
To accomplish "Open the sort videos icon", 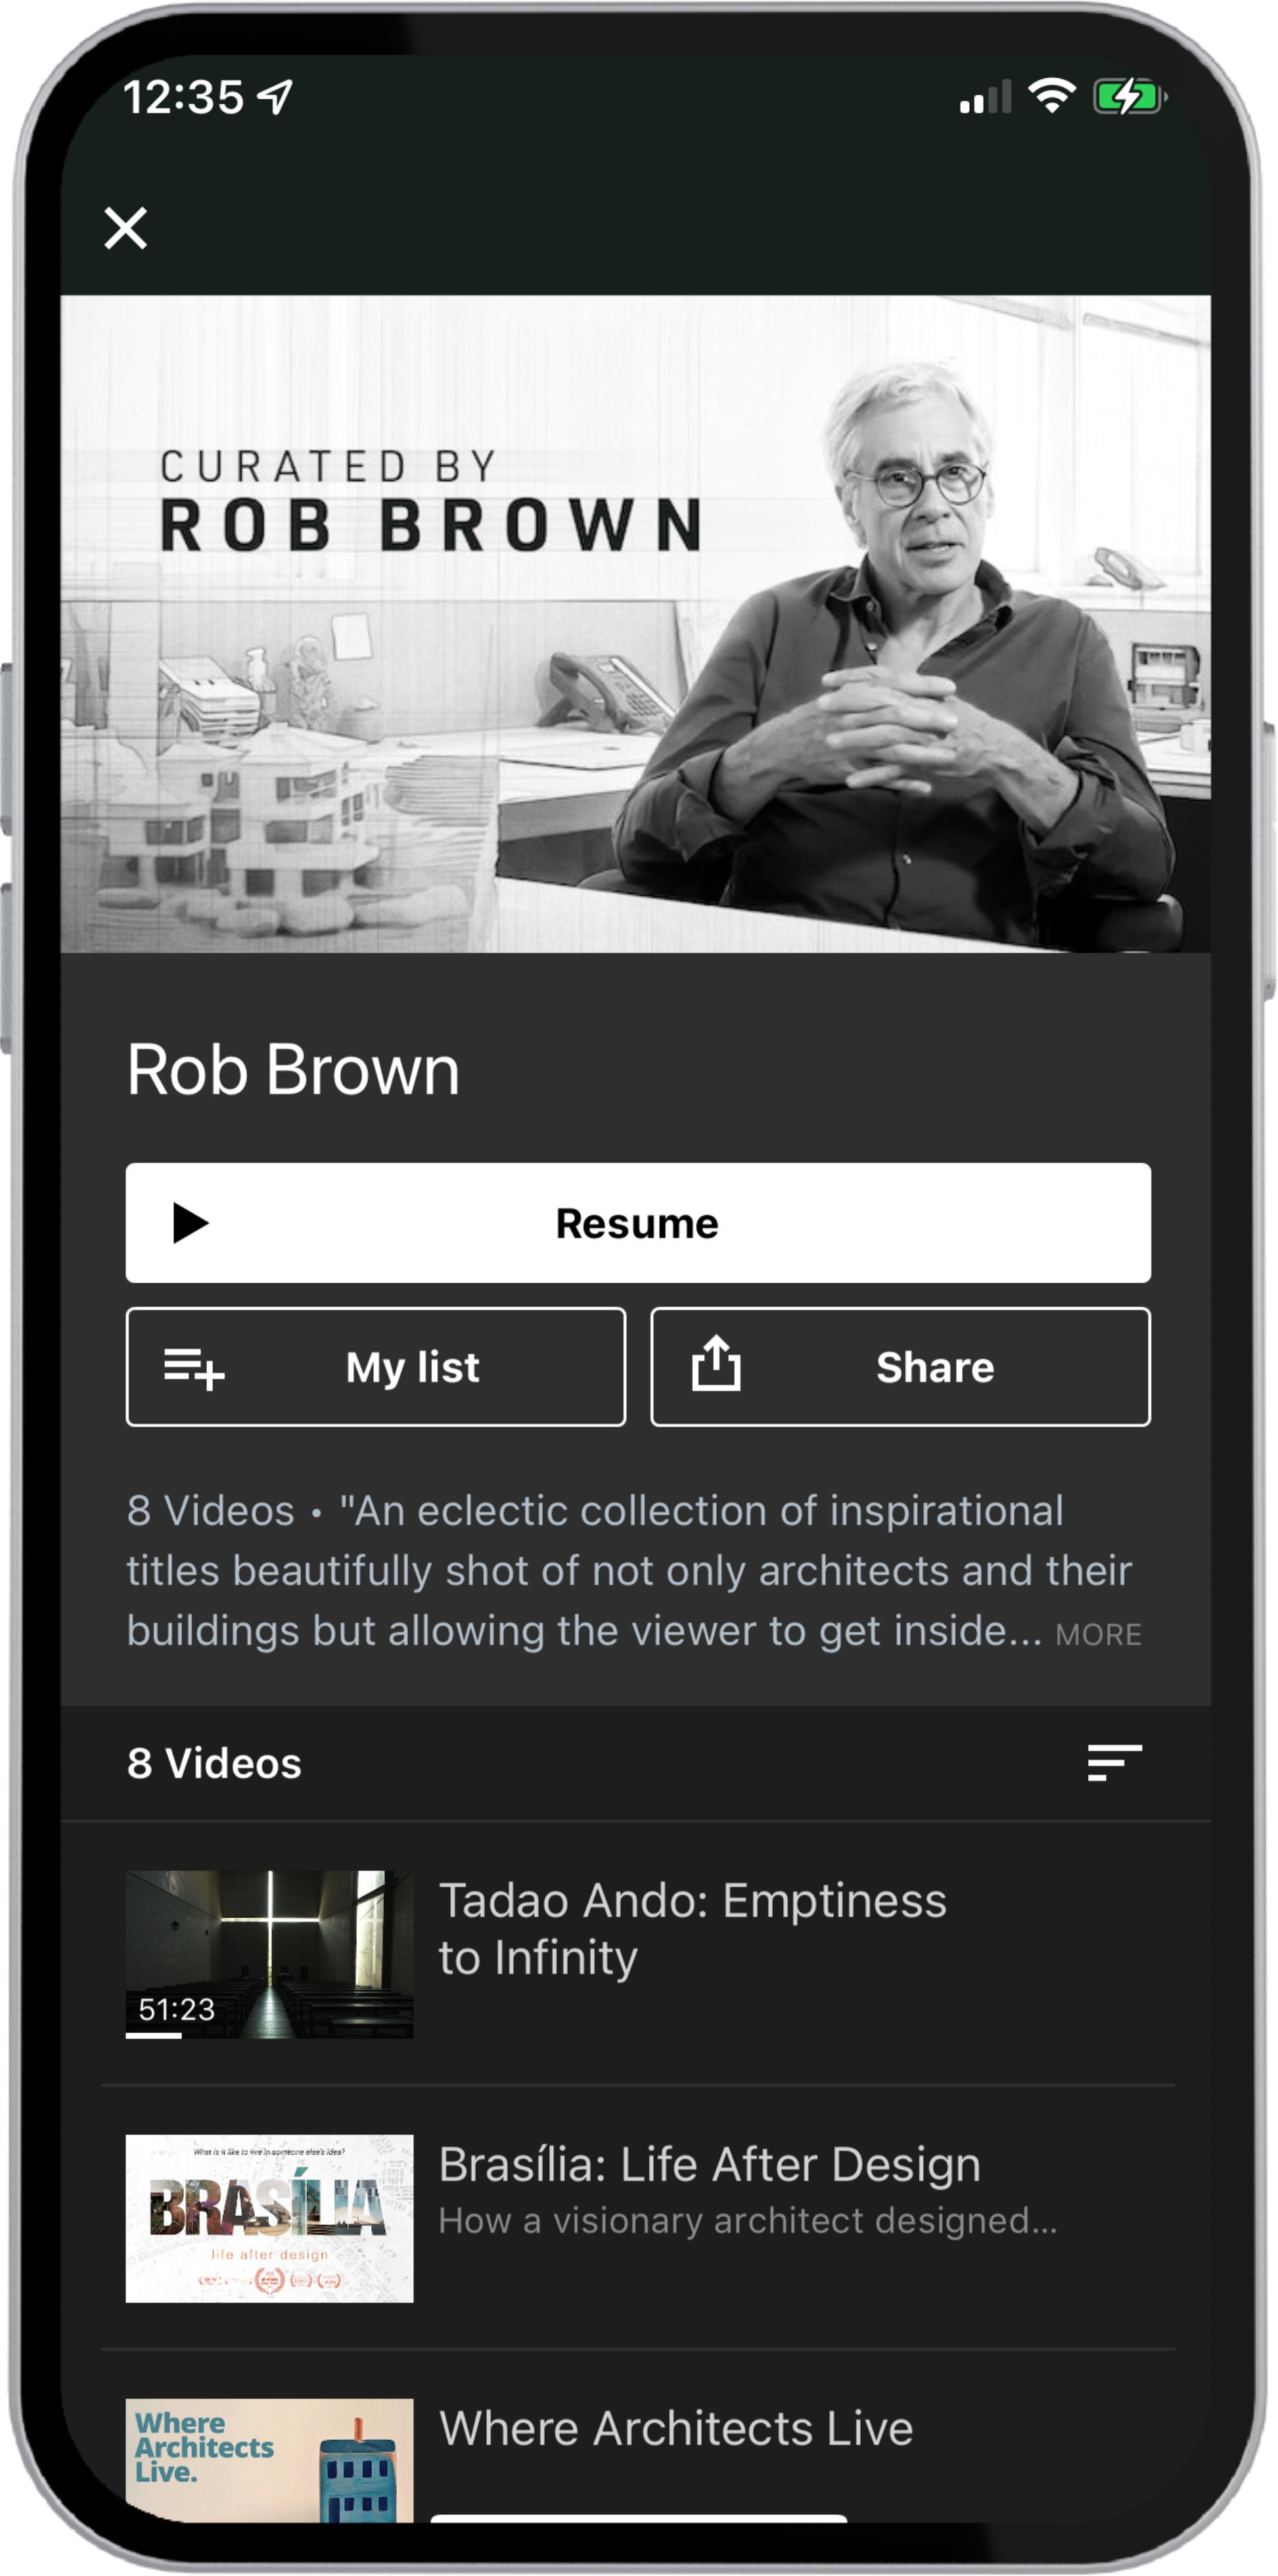I will point(1114,1763).
